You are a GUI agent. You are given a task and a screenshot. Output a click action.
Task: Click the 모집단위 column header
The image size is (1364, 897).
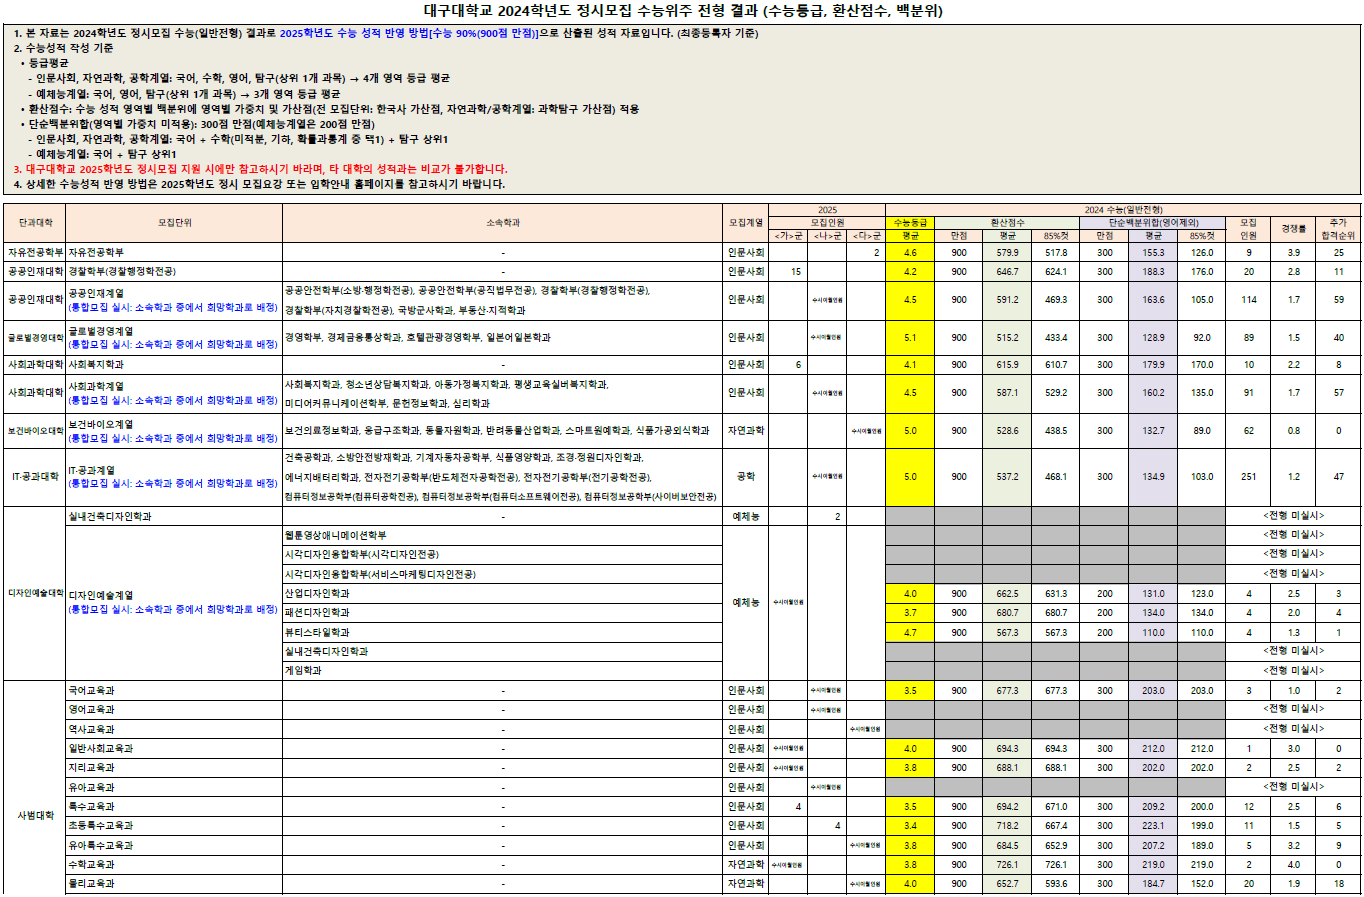174,223
